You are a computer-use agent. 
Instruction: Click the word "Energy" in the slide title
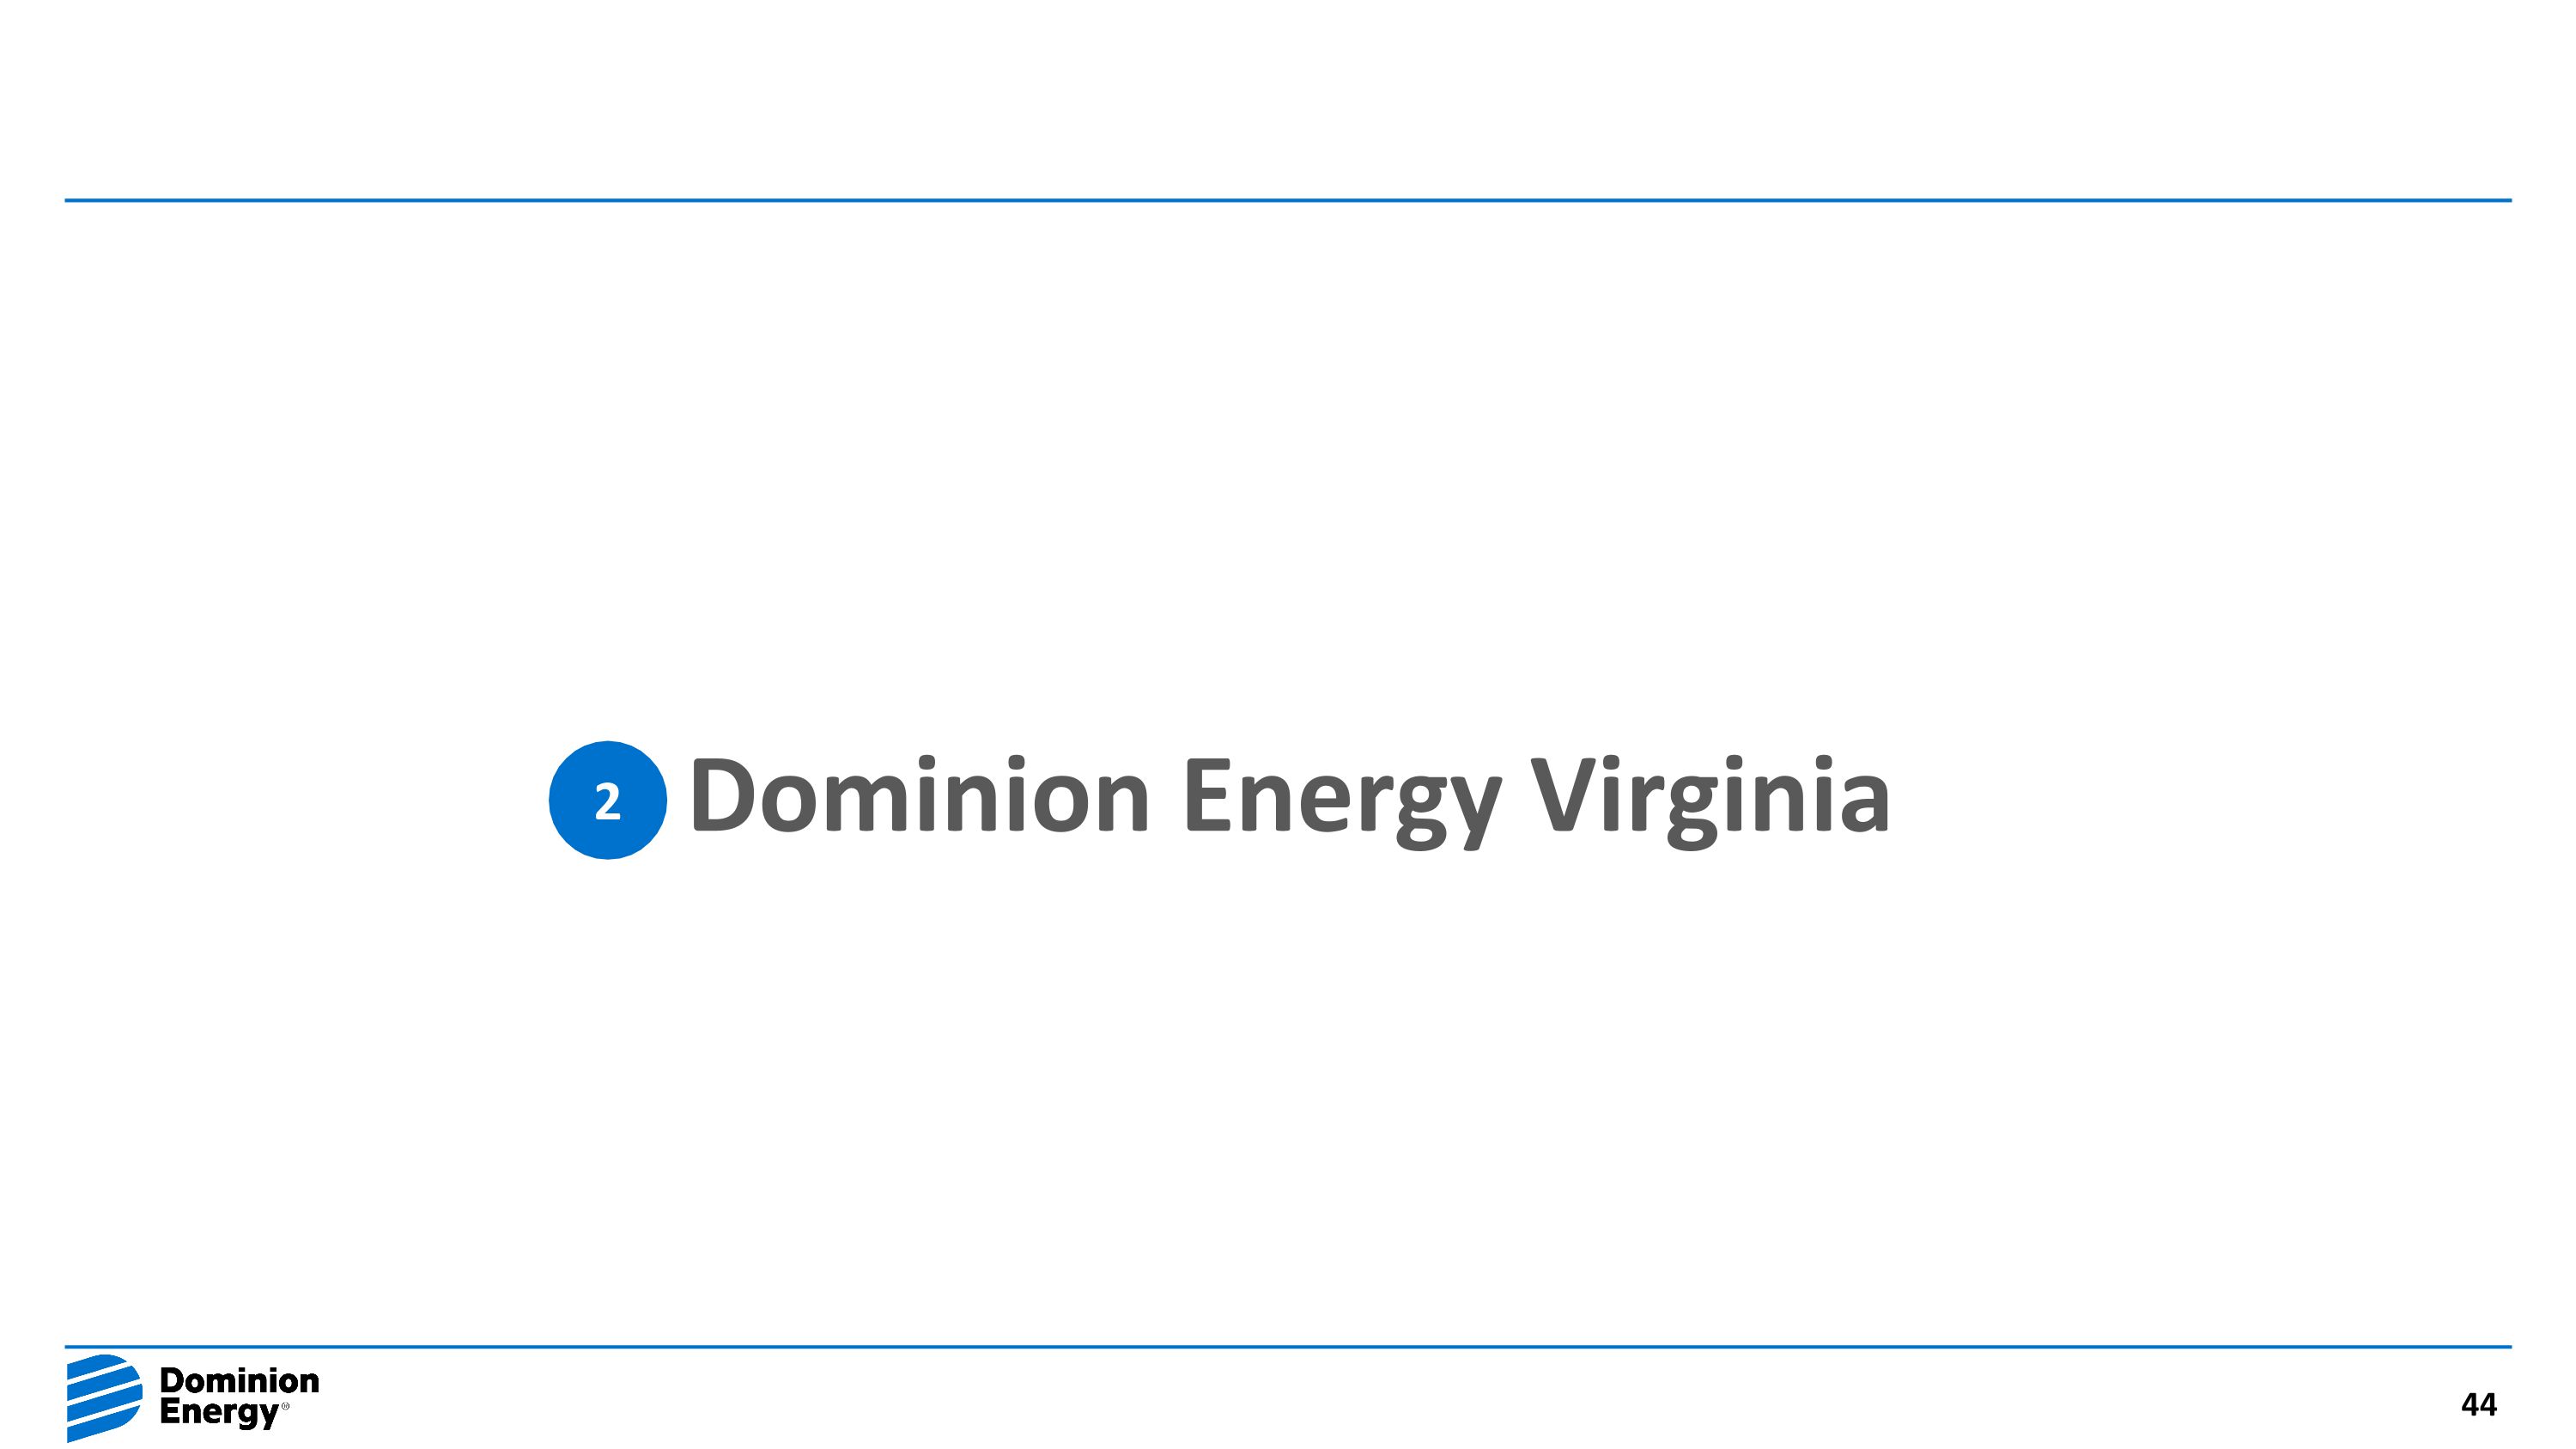(x=1342, y=797)
